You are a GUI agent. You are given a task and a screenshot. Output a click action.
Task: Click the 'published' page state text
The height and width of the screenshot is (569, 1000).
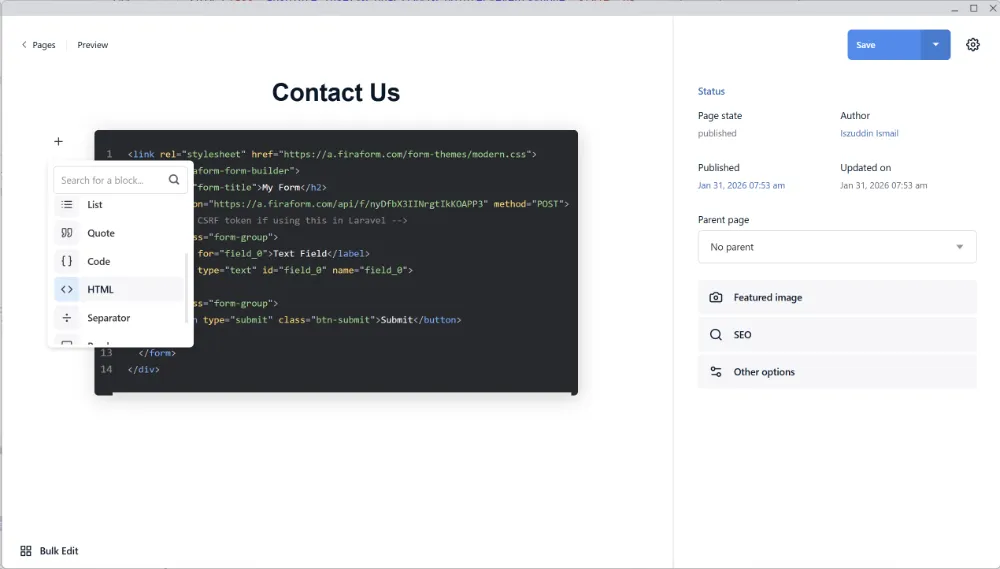pyautogui.click(x=717, y=133)
